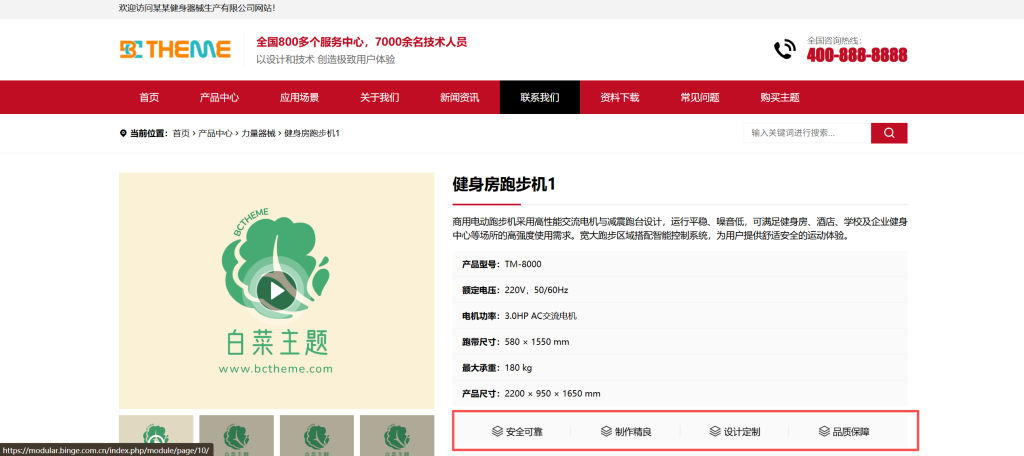This screenshot has height=456, width=1024.
Task: Select the first product thumbnail with play icon
Action: [x=156, y=435]
